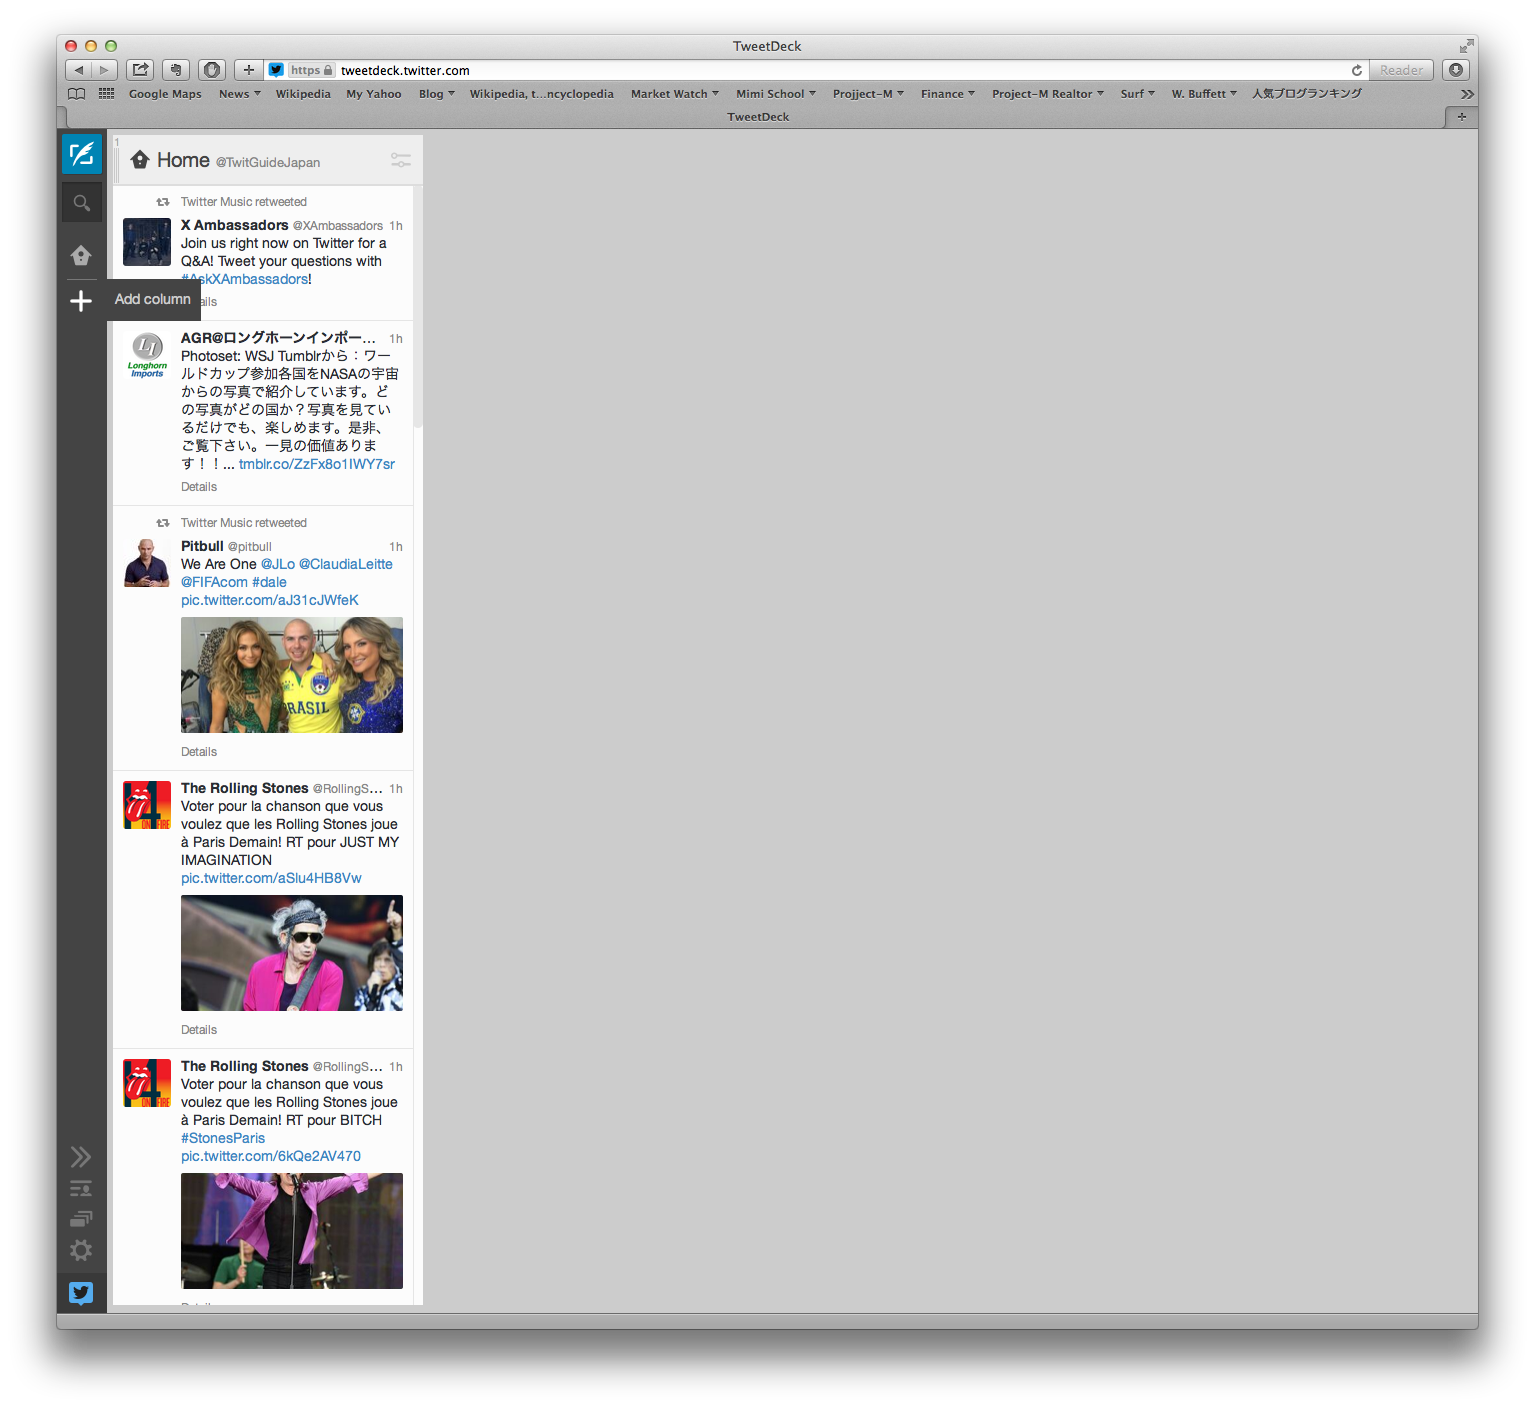Screen dimensions: 1535x1408
Task: Open TweetDeck settings gear
Action: tap(81, 1250)
